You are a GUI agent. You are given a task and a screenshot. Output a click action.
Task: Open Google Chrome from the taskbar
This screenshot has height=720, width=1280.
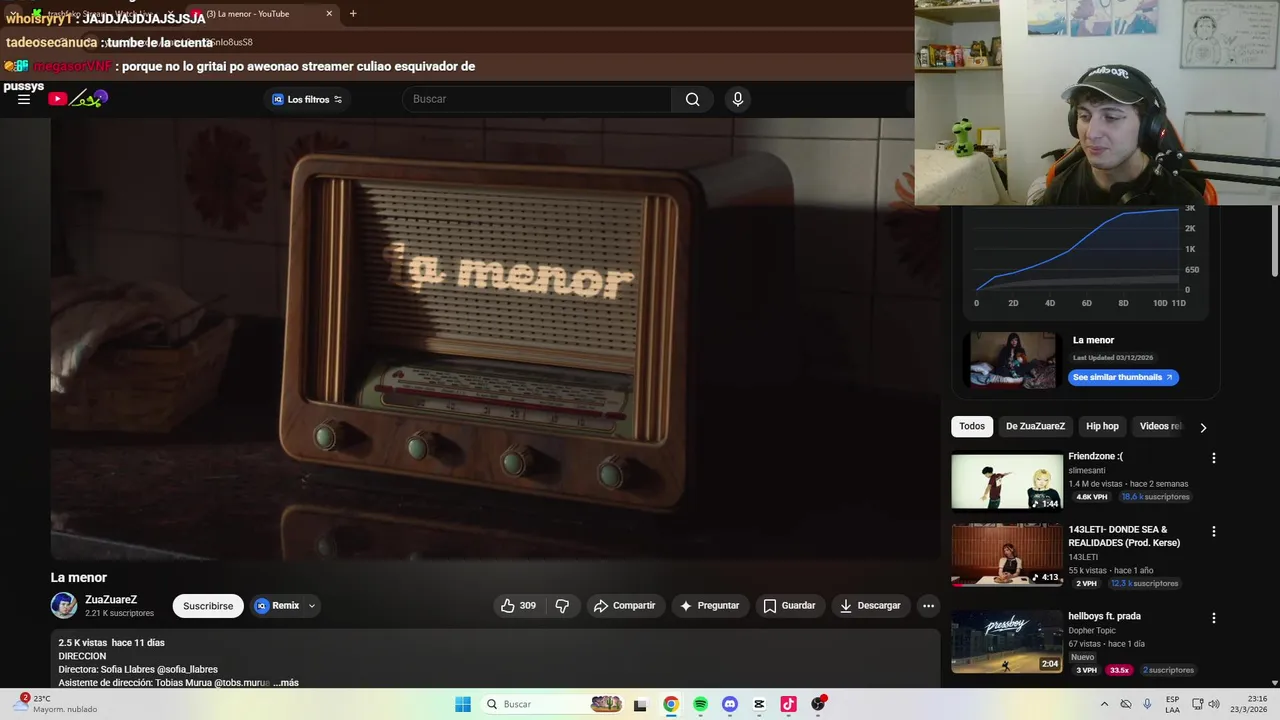[671, 704]
